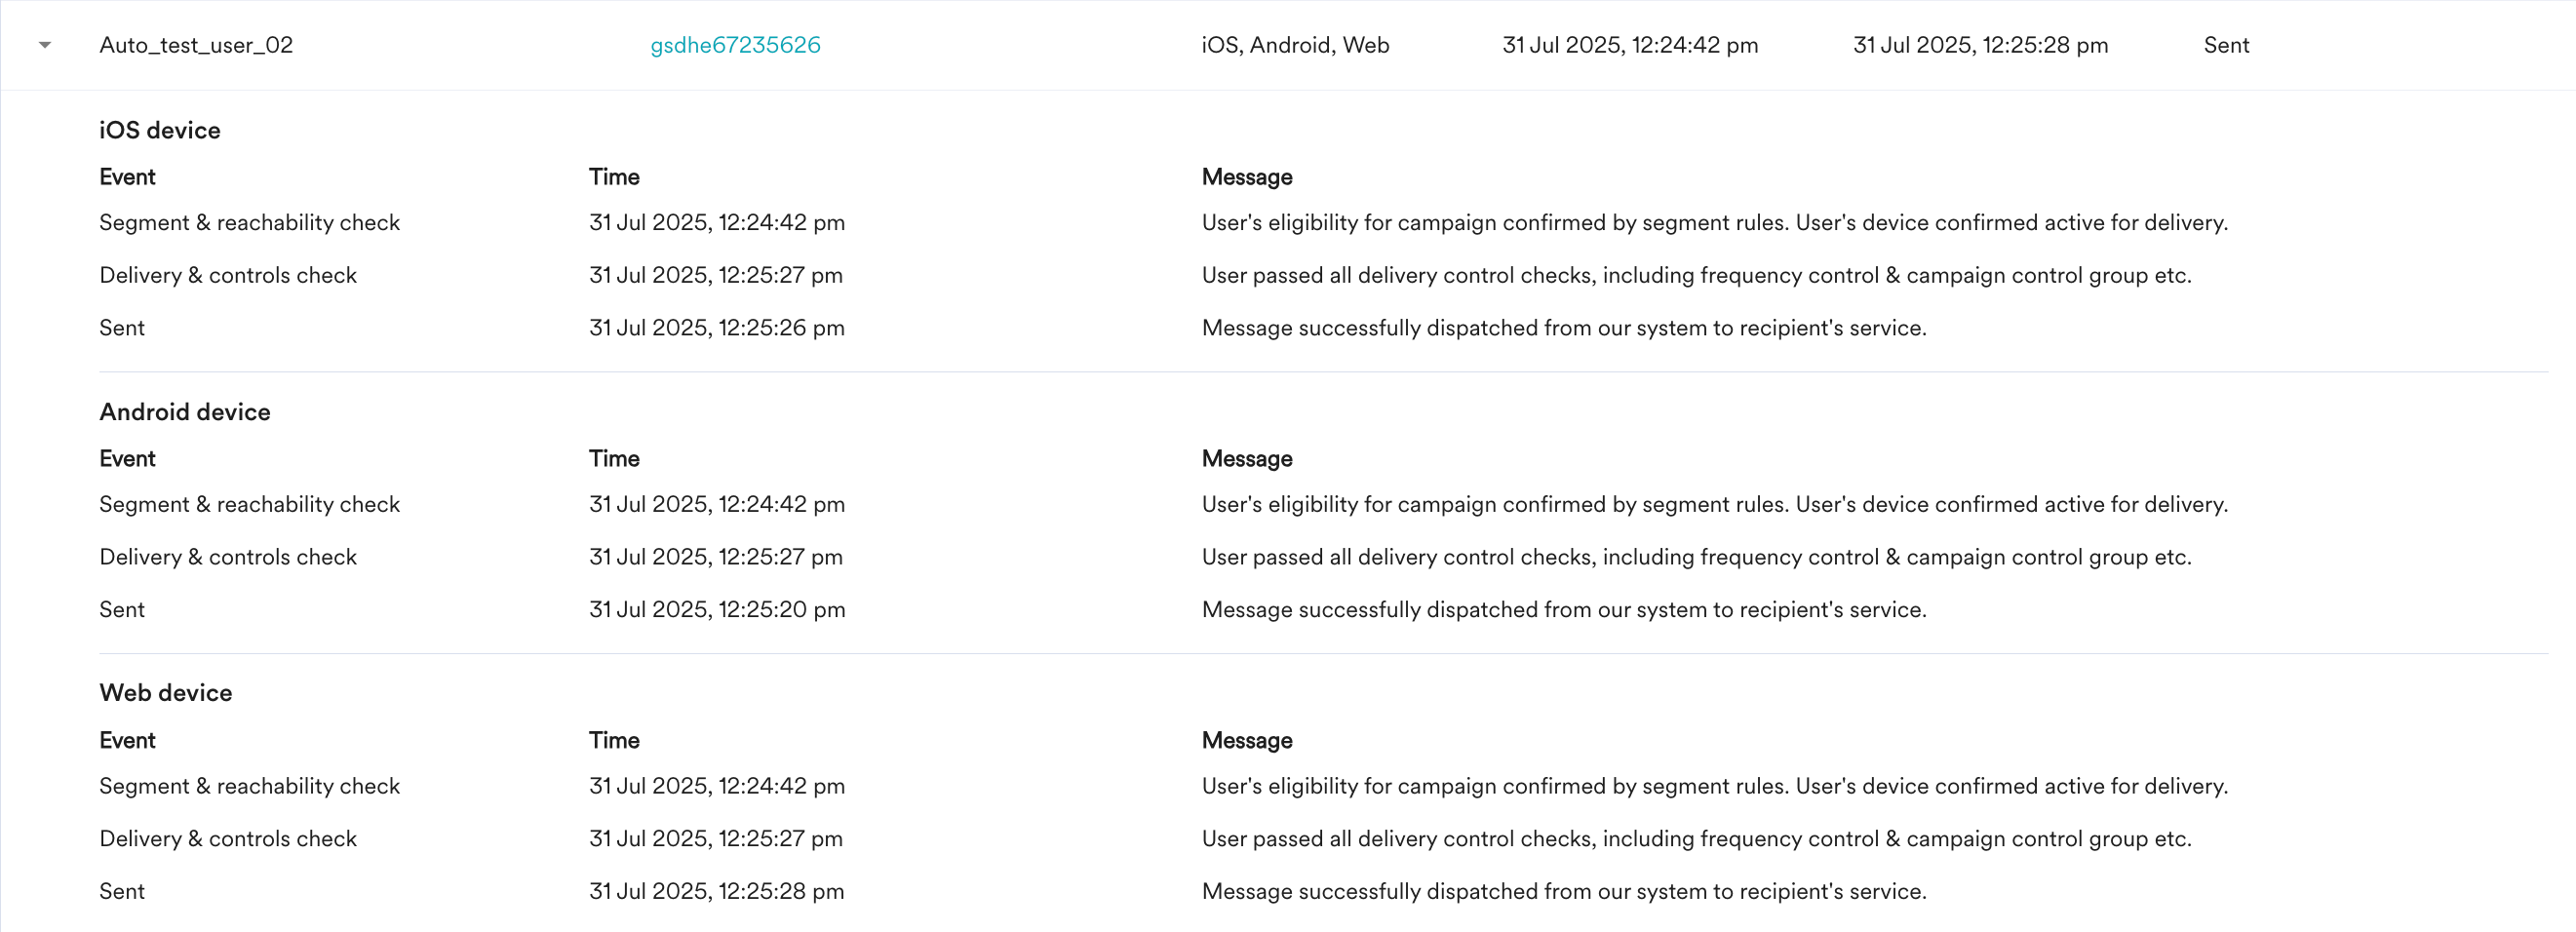This screenshot has width=2576, height=932.
Task: Collapse the Auto_test_user_02 row details
Action: [45, 45]
